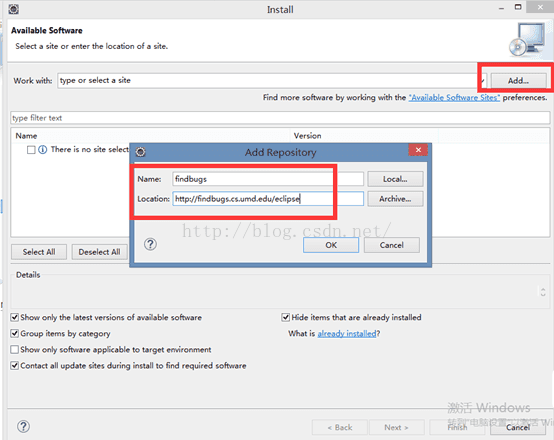Click the Details scroll stepper arrows
Viewport: 554px width, 440px height.
coord(543,292)
